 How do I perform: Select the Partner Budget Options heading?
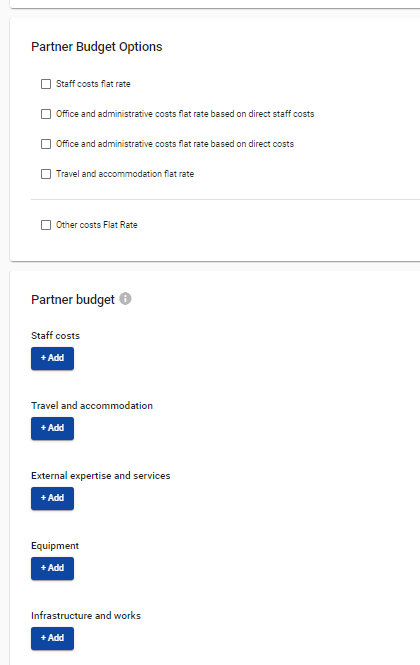coord(97,47)
